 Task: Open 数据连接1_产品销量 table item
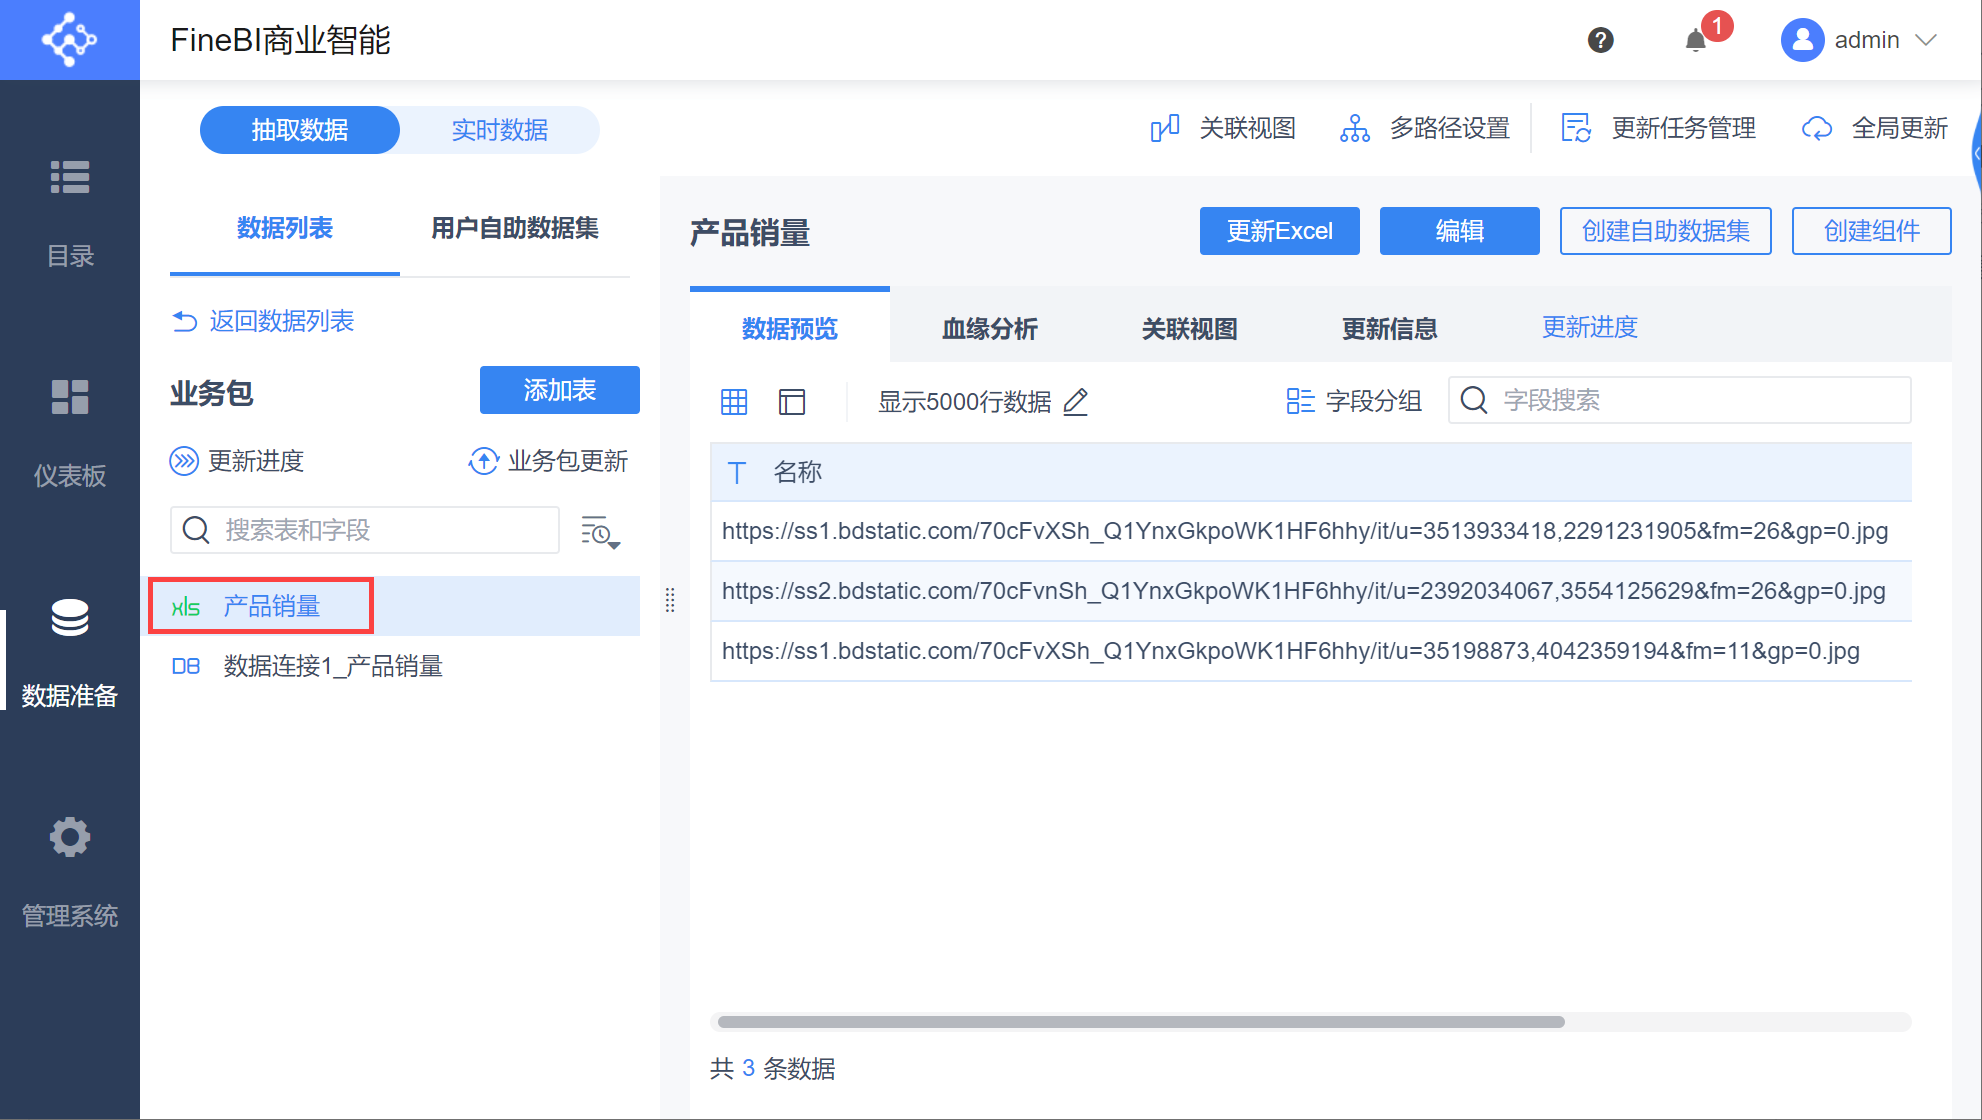pos(333,666)
